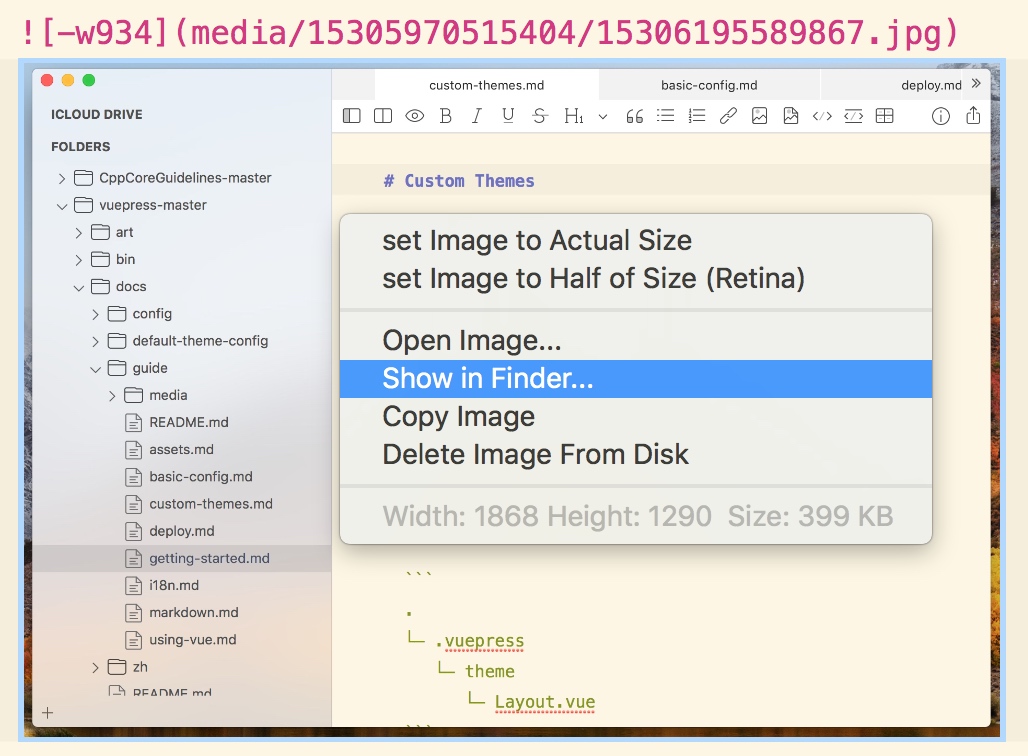
Task: Choose 'Delete Image From Disk'
Action: point(635,454)
